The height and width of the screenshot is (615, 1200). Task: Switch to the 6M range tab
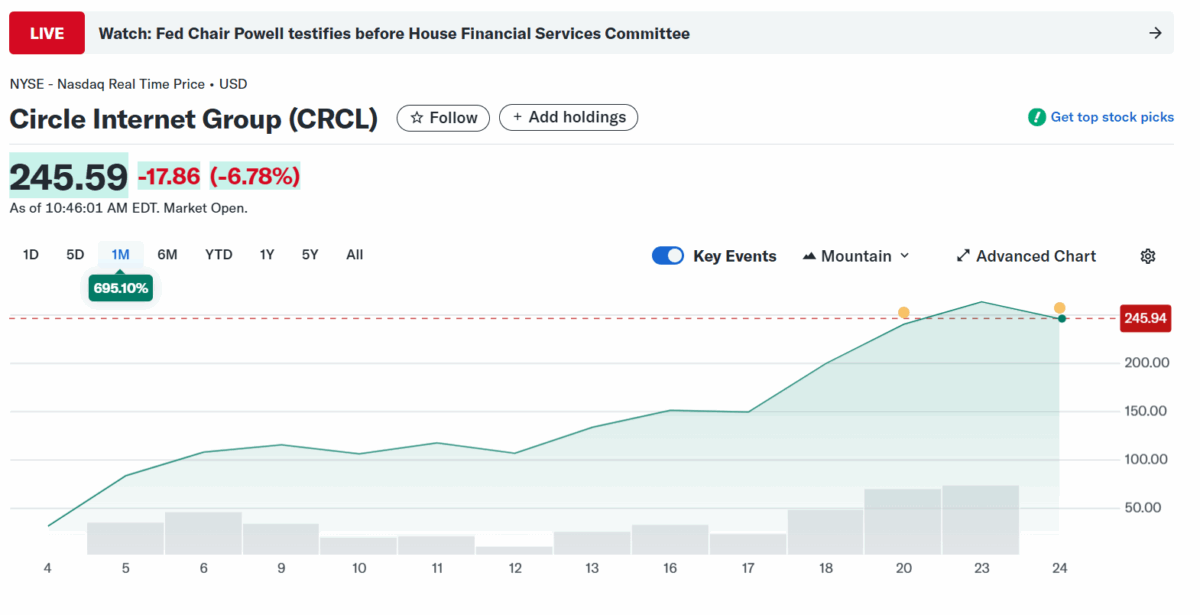167,255
